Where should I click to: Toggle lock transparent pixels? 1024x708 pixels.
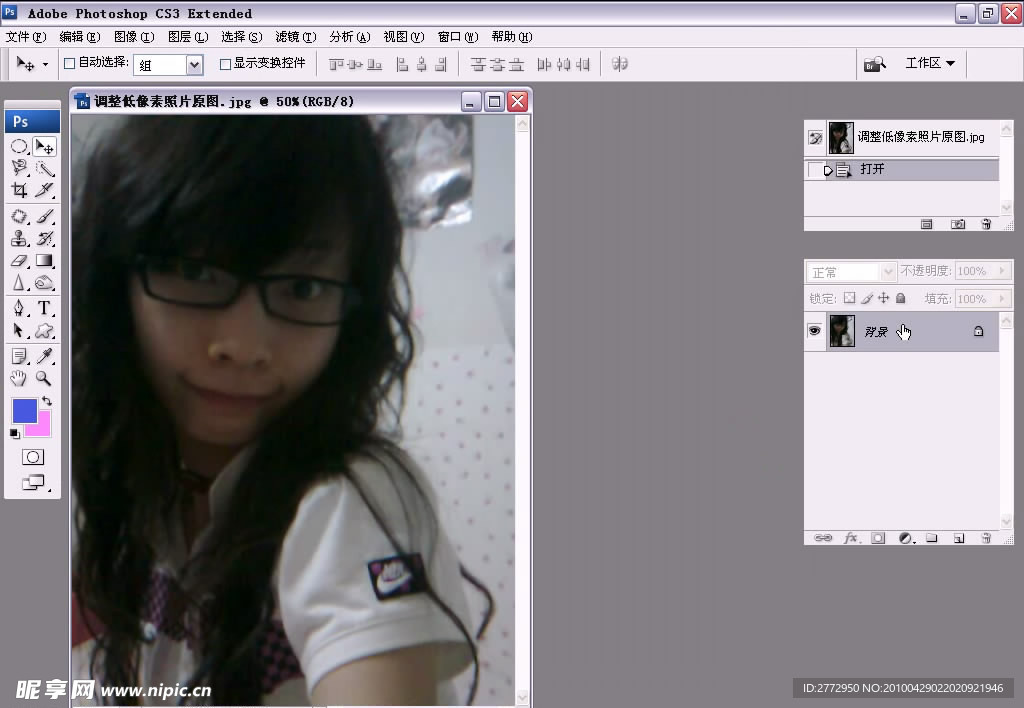click(x=849, y=298)
